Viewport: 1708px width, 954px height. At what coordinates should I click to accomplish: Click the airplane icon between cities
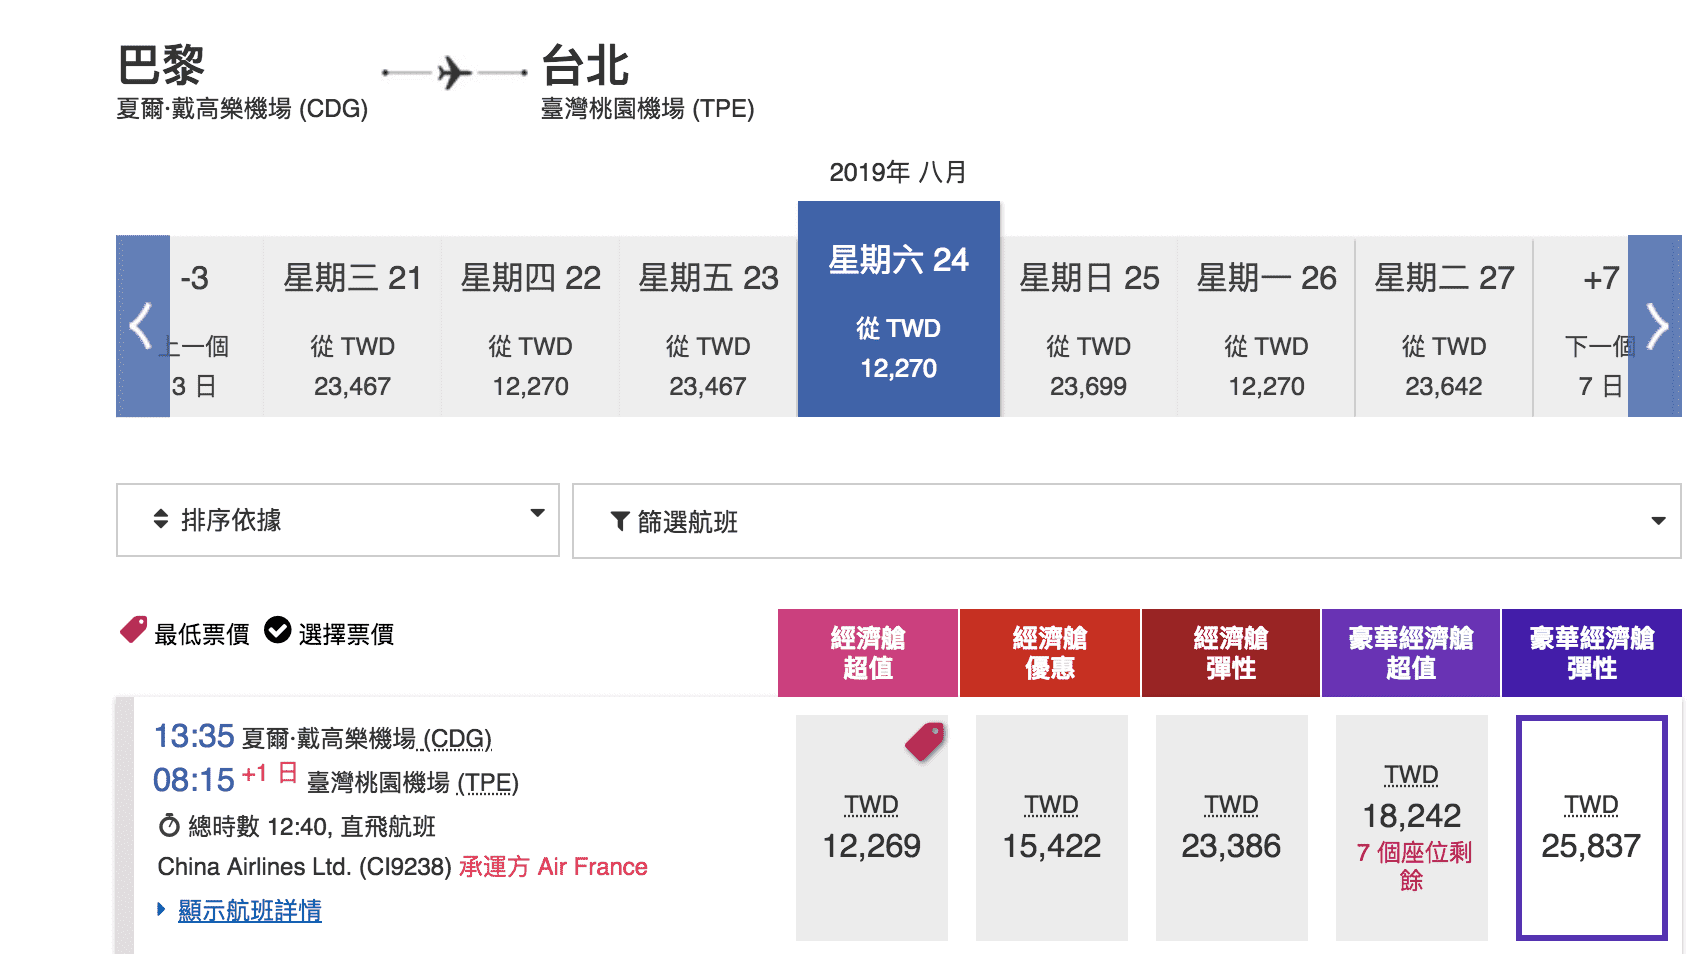pyautogui.click(x=454, y=73)
